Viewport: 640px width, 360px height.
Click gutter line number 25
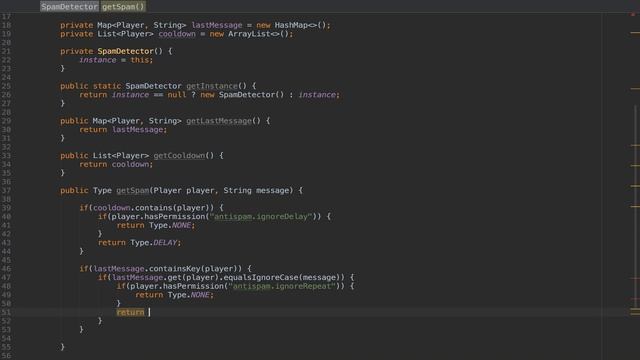(6, 86)
